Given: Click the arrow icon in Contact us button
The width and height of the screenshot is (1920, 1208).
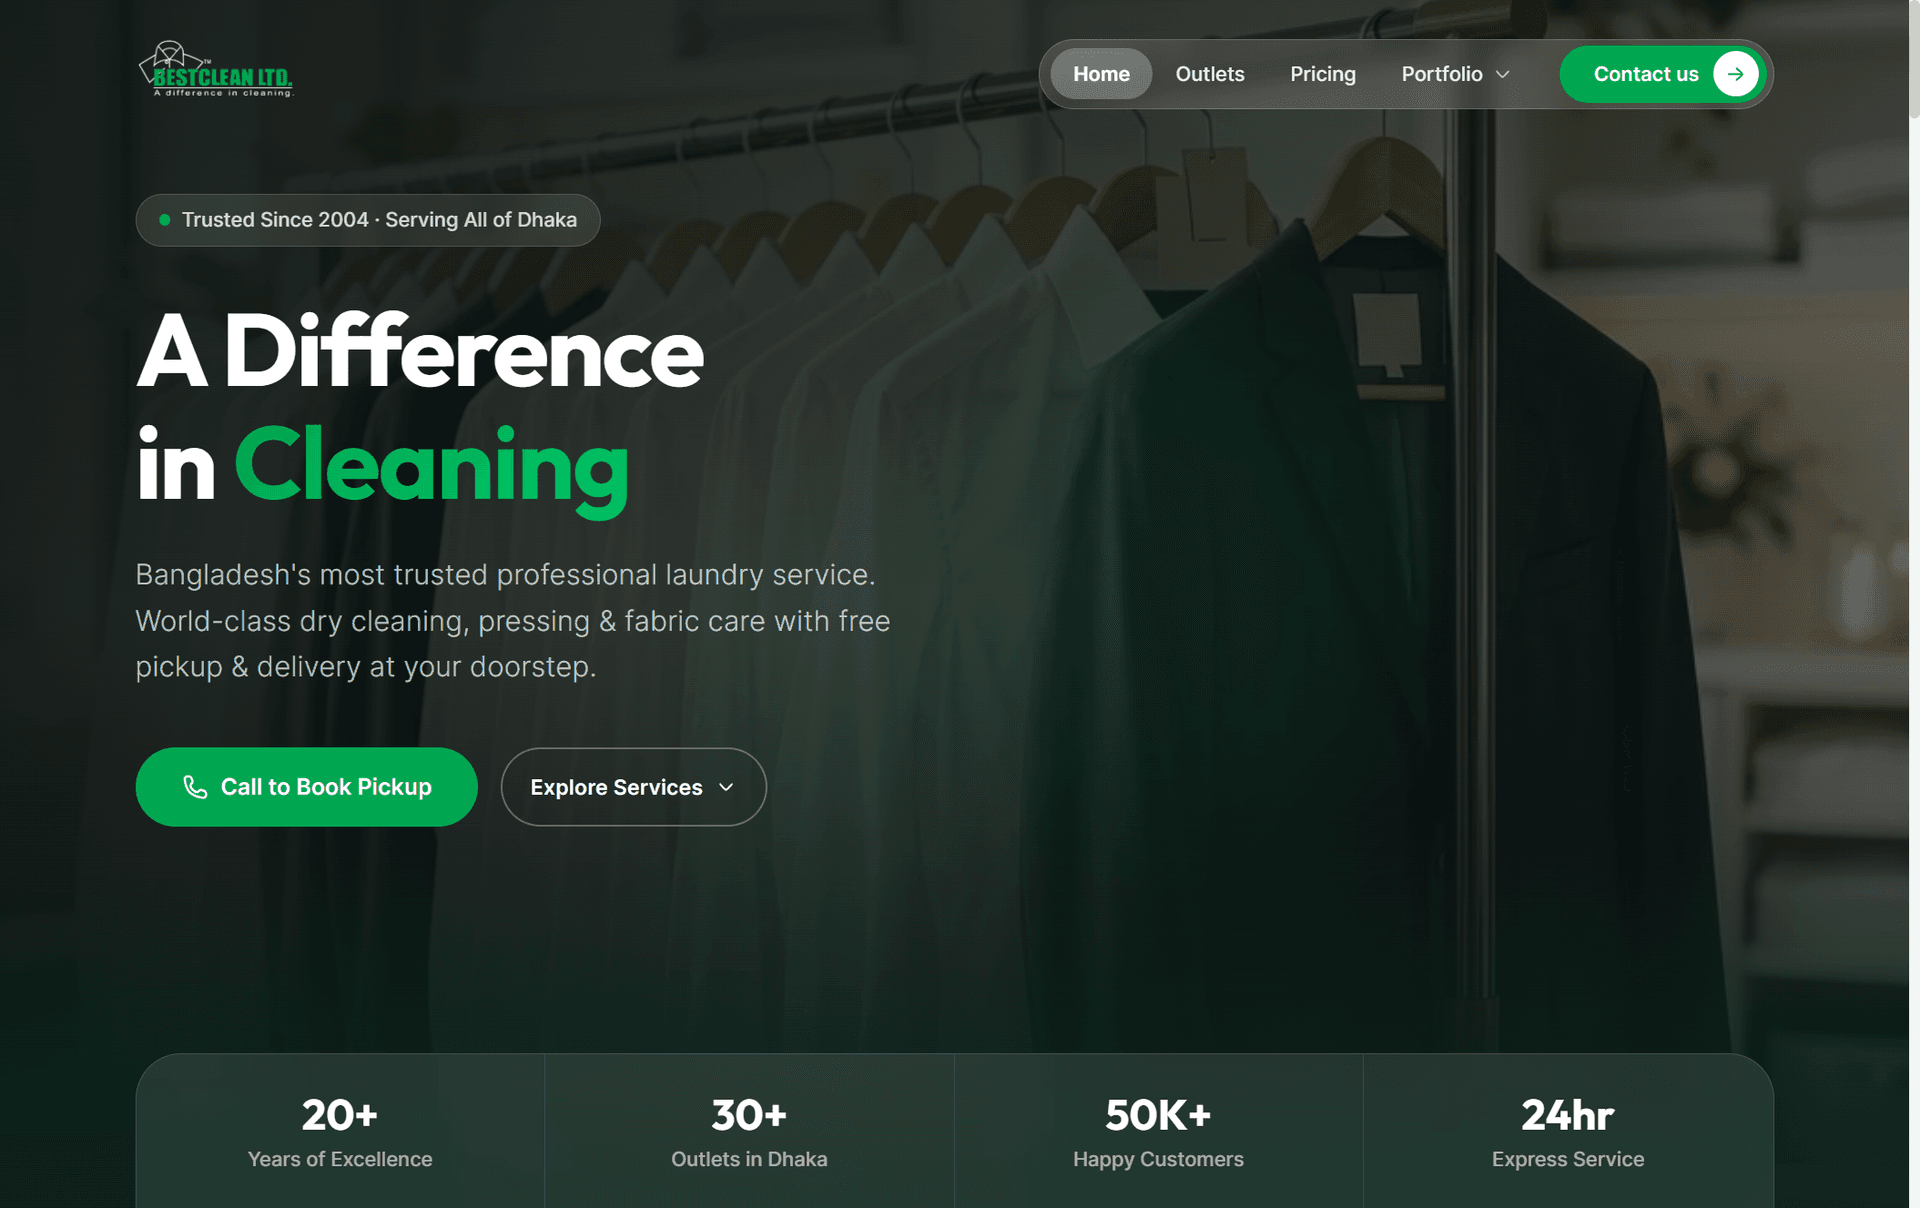Looking at the screenshot, I should [x=1735, y=74].
